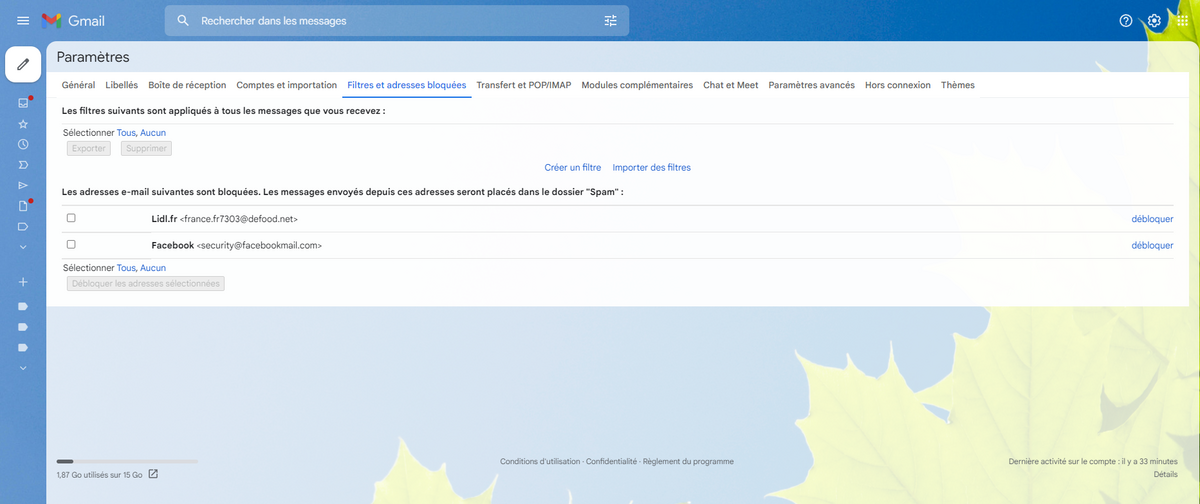
Task: Click the Dernière activité sur le compte text
Action: click(1093, 461)
